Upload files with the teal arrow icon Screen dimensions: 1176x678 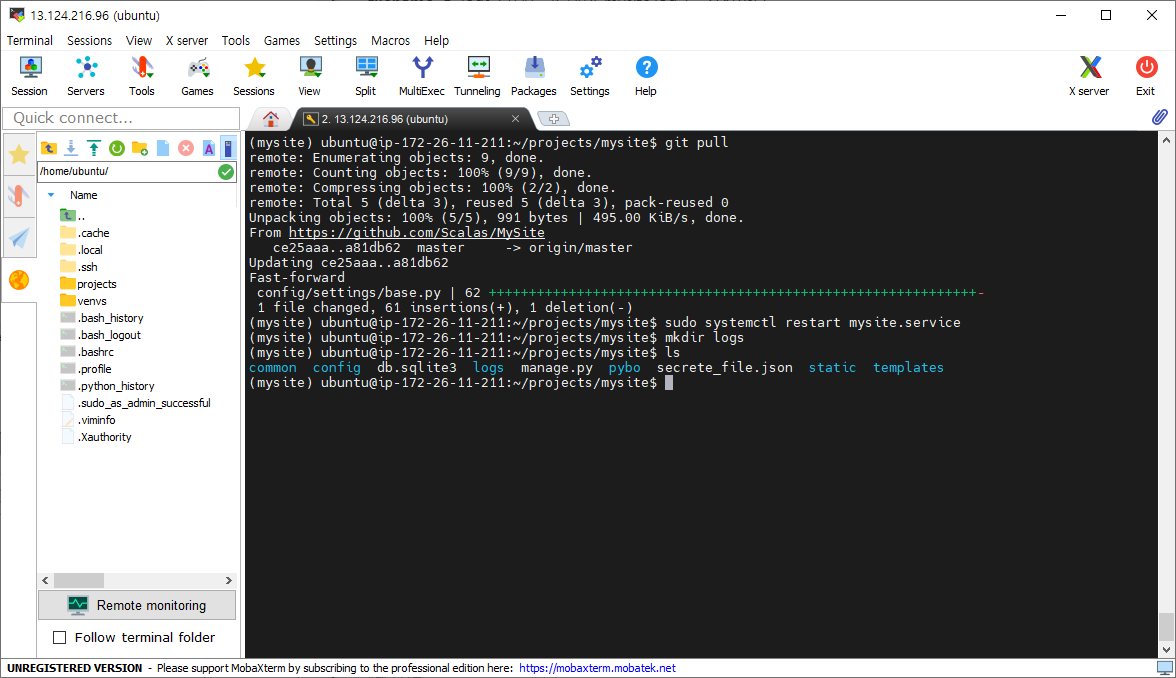click(x=94, y=148)
